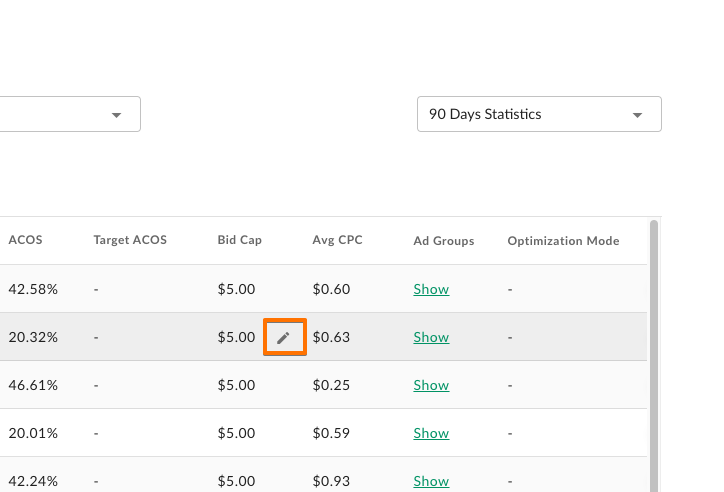Screen dimensions: 724x492
Task: Click Bid Cap $5.00 in the $0.59 CPC row
Action: tap(236, 433)
